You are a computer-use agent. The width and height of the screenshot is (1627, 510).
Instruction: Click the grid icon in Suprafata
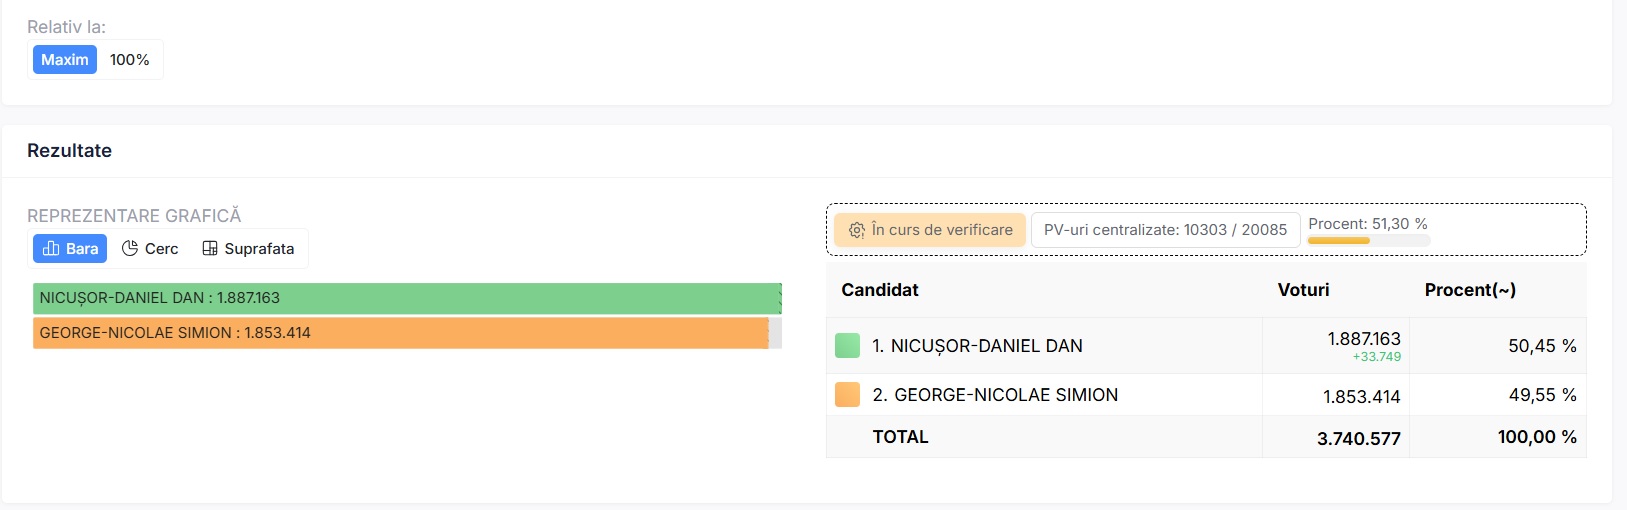coord(210,249)
